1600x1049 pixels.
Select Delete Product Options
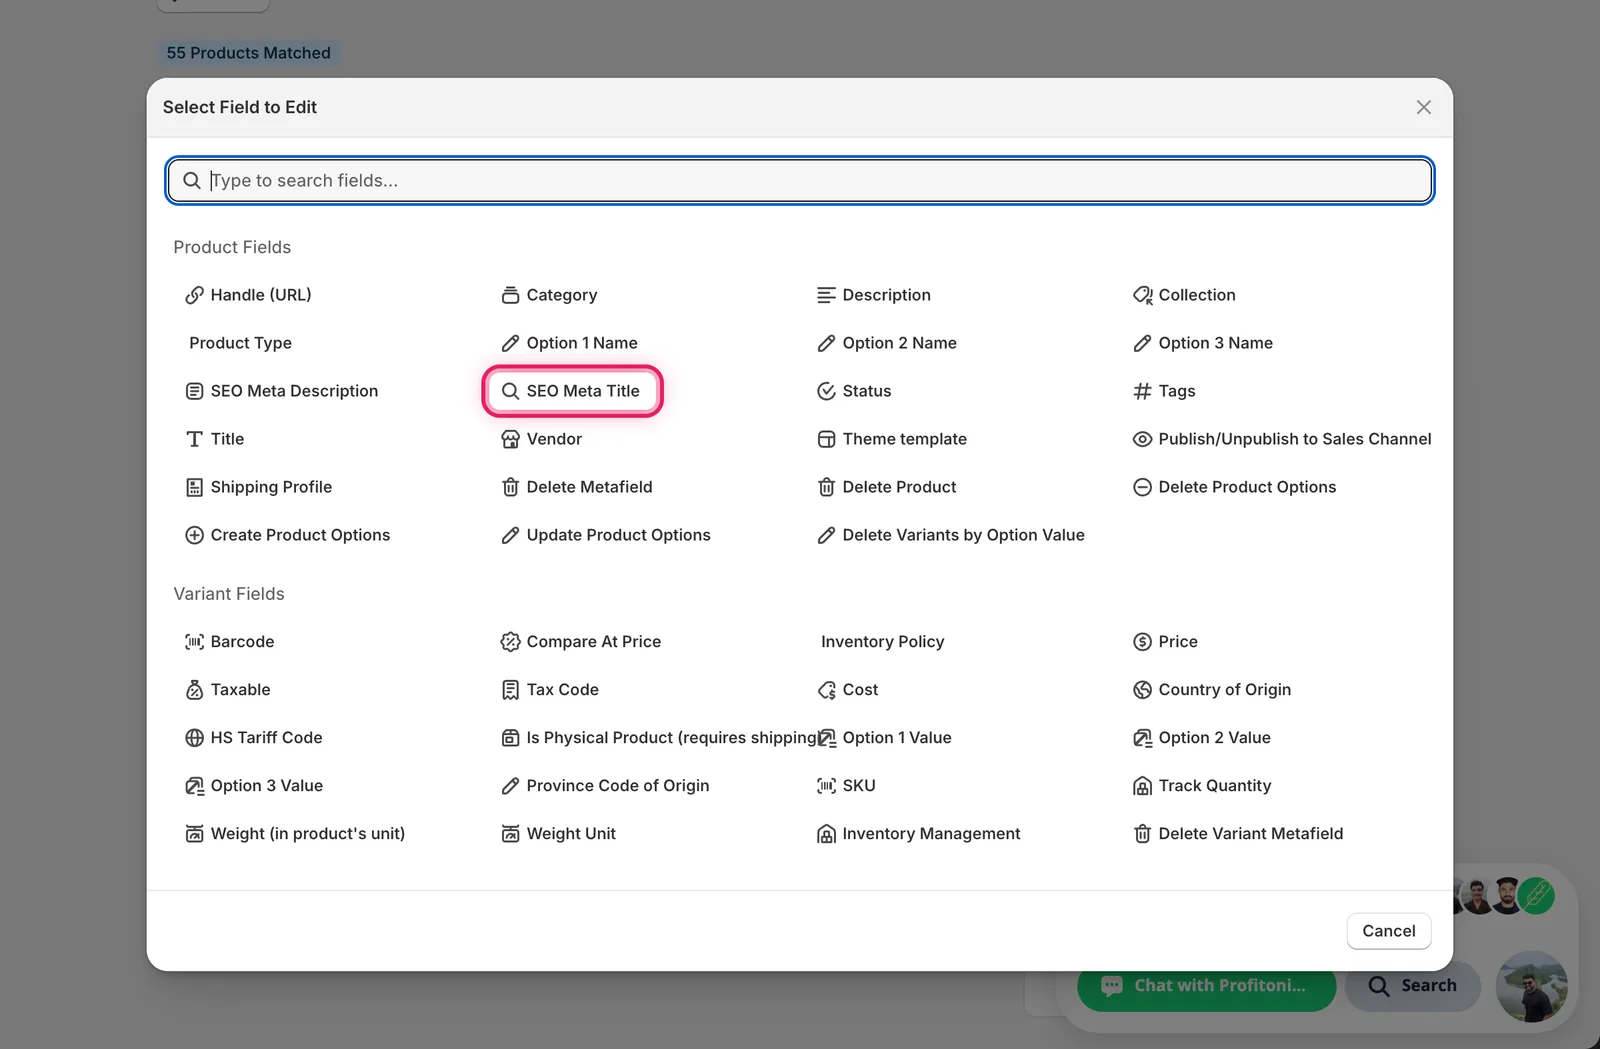click(1235, 487)
